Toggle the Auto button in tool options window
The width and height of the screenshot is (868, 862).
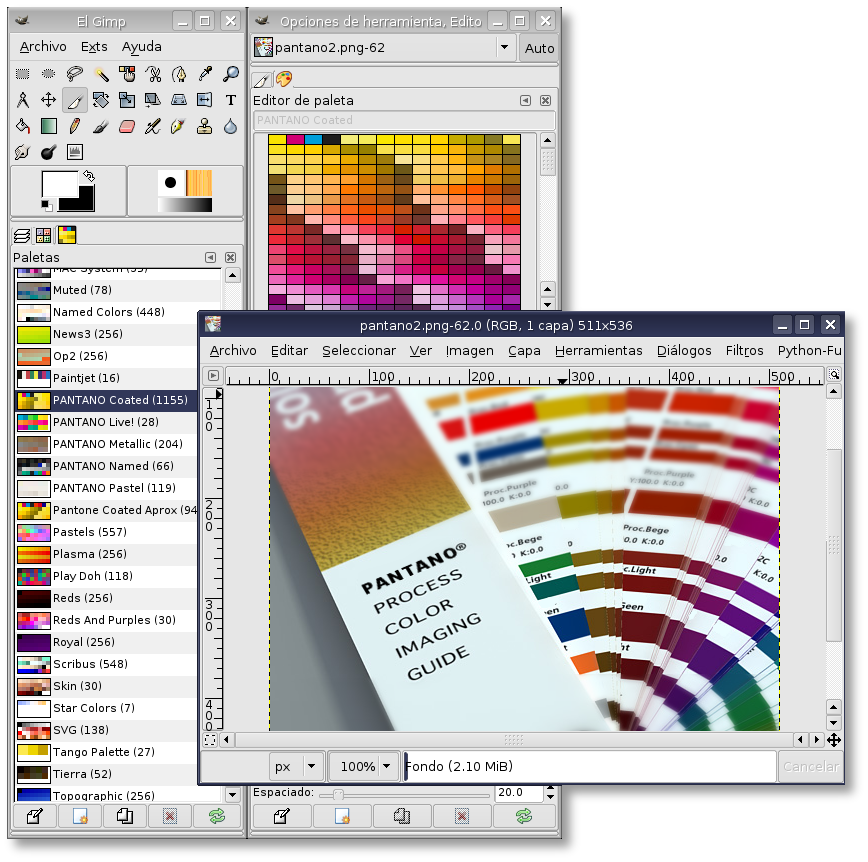tap(539, 48)
